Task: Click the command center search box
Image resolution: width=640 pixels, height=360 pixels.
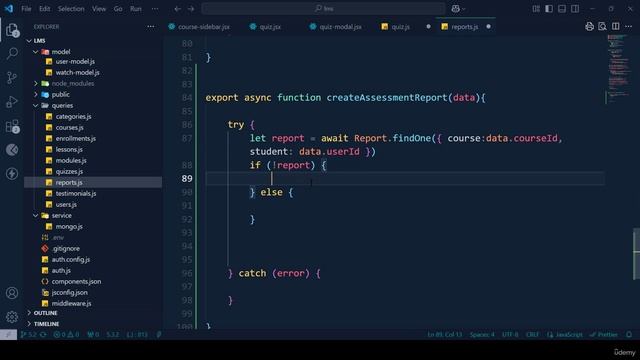Action: click(323, 9)
